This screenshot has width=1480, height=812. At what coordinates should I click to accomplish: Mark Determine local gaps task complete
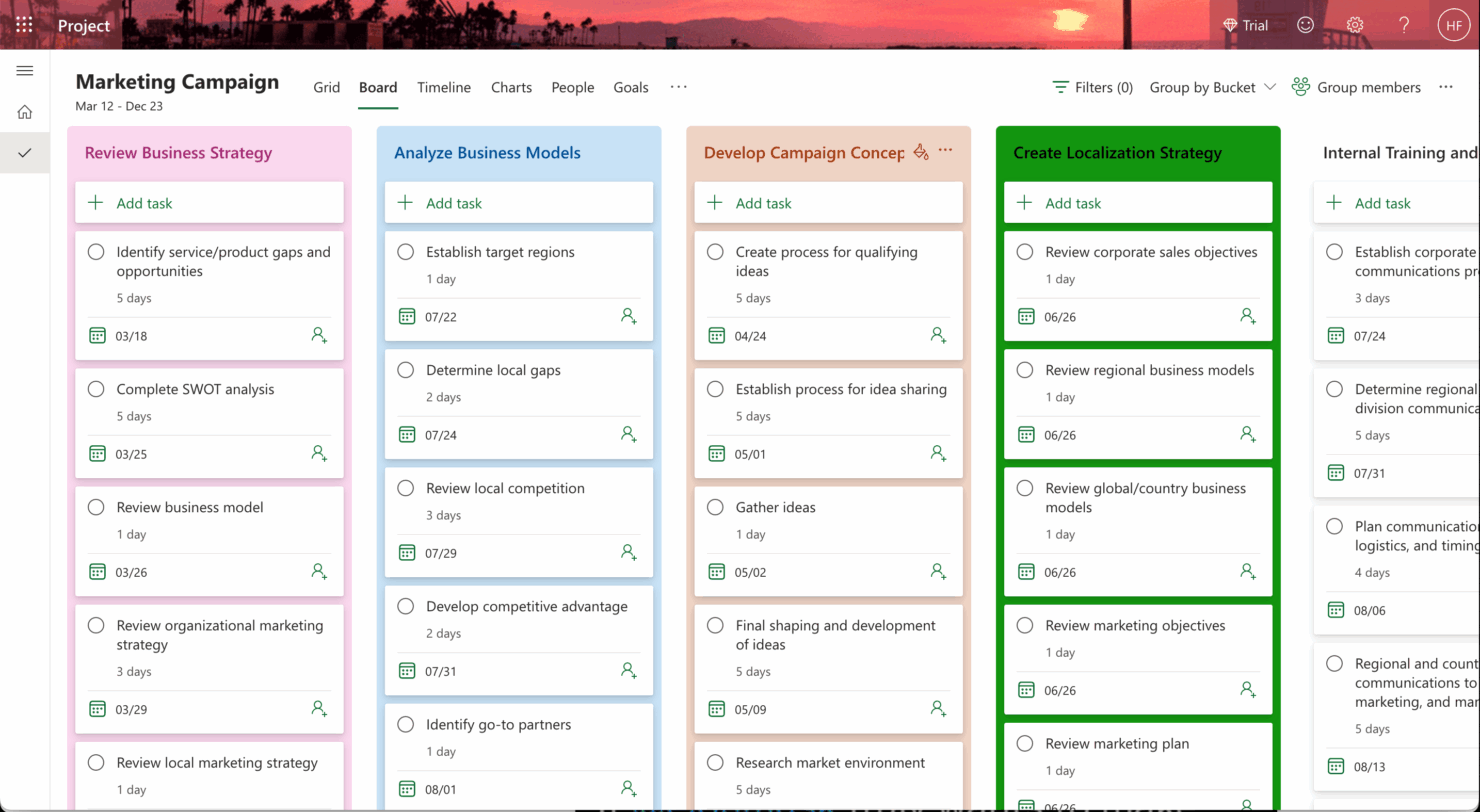[x=405, y=370]
